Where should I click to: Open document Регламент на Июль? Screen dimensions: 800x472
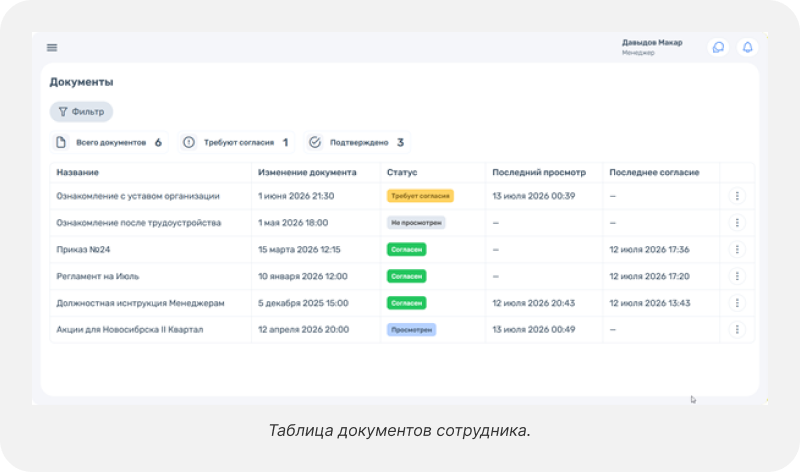click(97, 276)
